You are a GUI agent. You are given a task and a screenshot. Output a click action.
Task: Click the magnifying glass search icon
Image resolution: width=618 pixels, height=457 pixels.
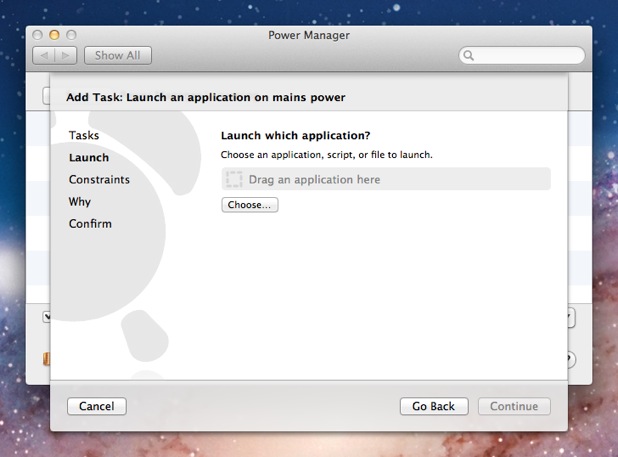tap(469, 56)
